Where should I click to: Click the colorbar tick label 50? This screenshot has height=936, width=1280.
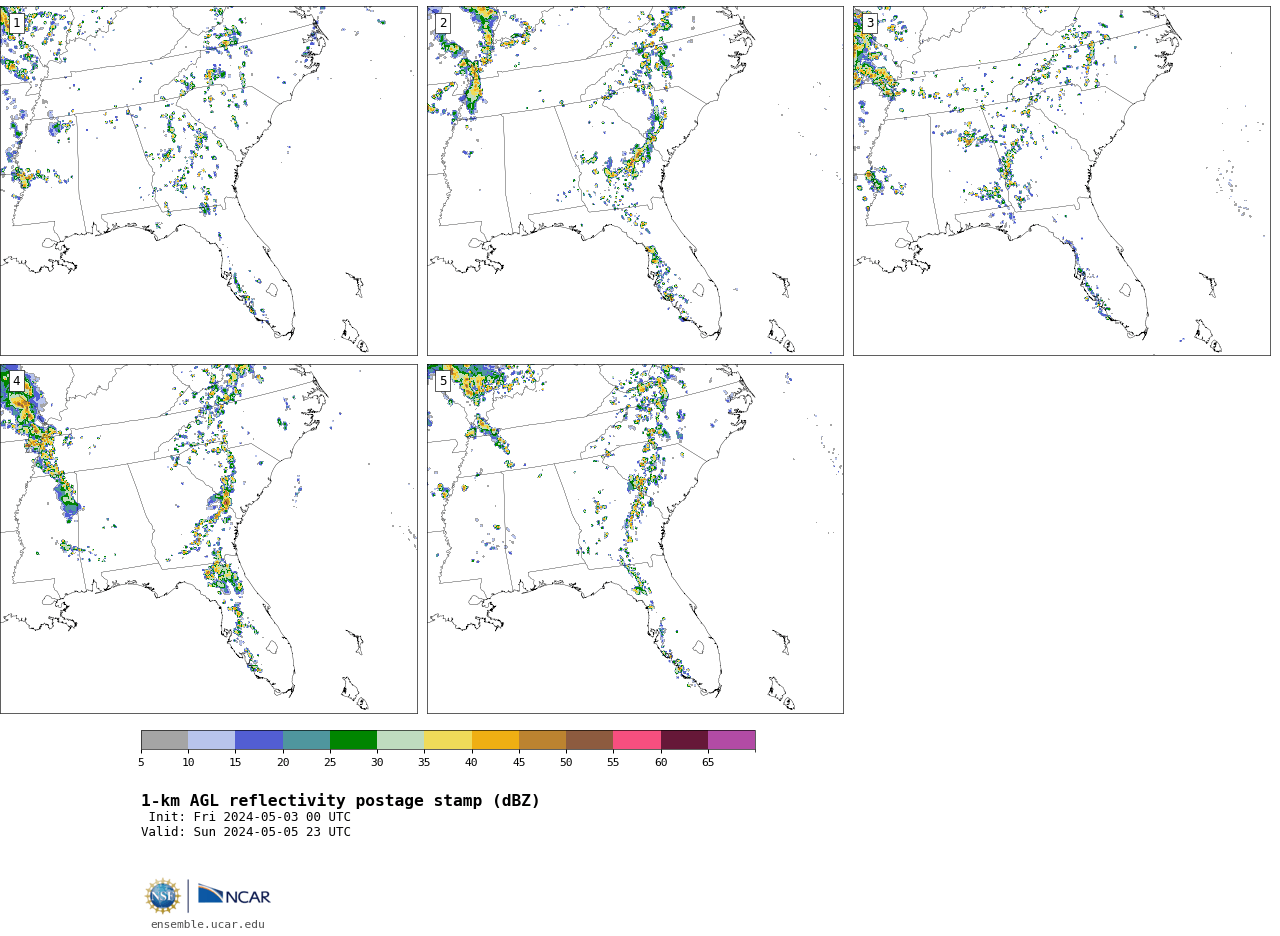[x=566, y=763]
